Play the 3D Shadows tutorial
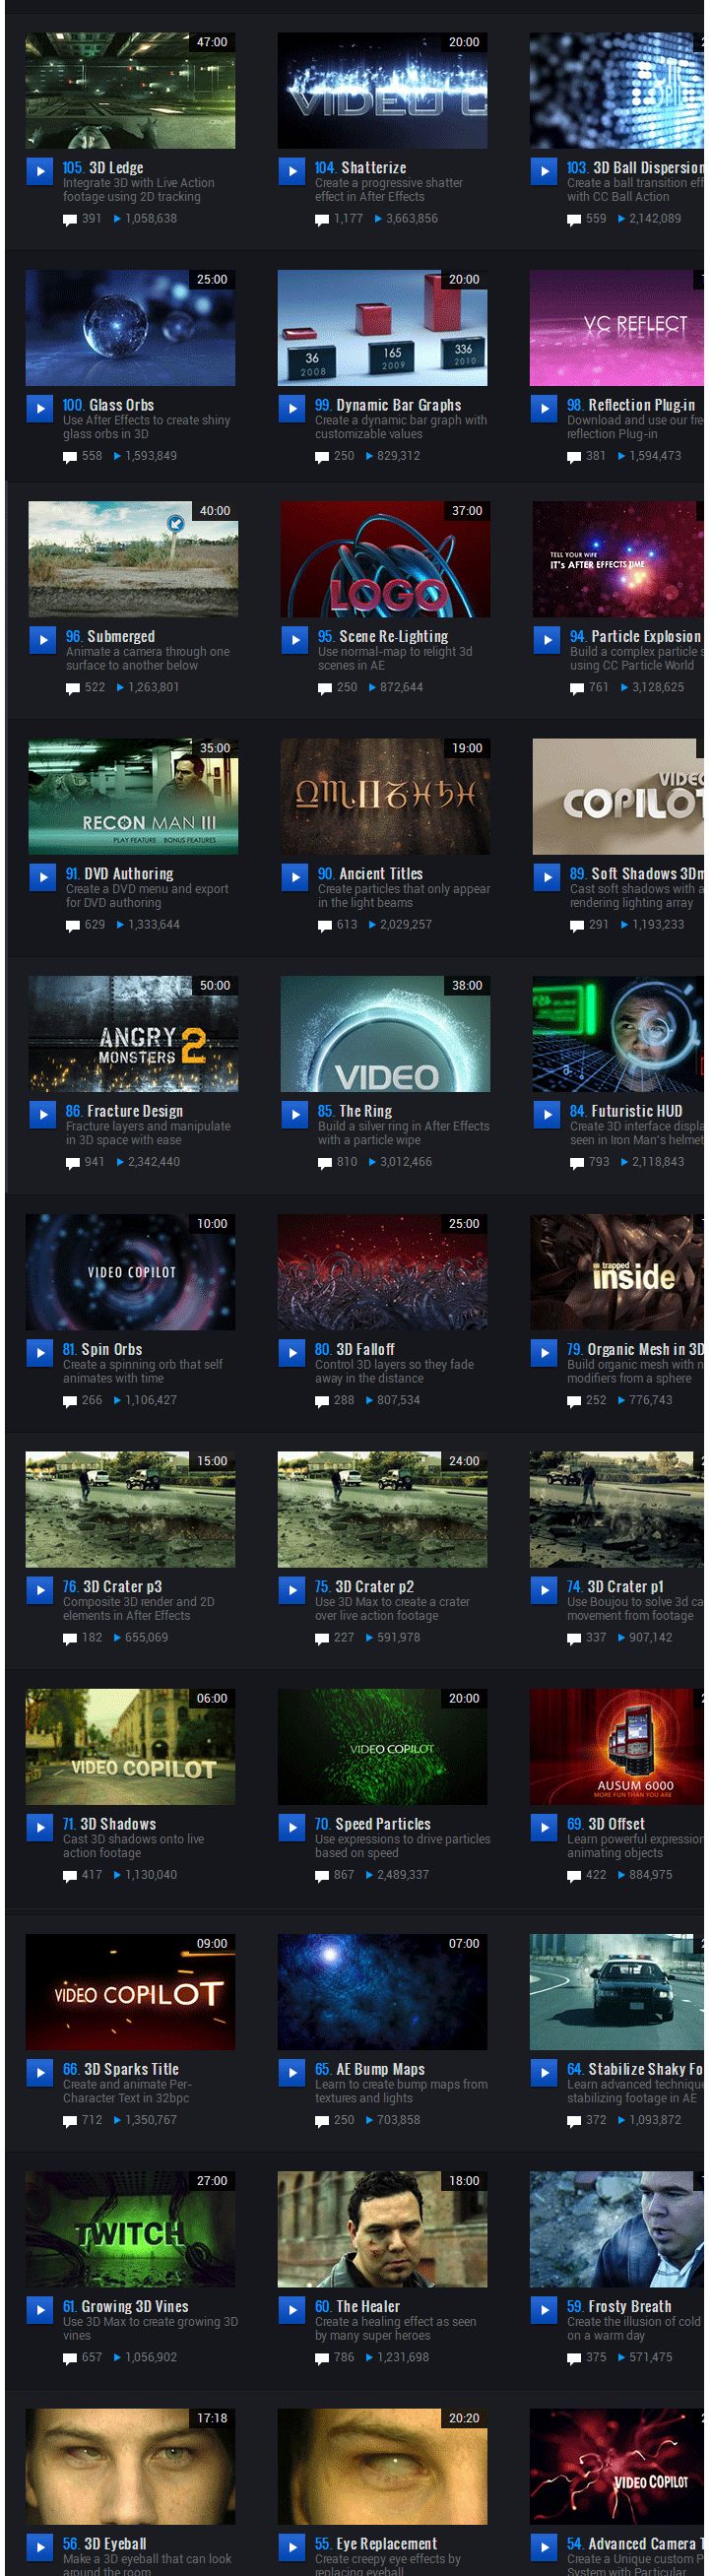 pyautogui.click(x=39, y=1827)
